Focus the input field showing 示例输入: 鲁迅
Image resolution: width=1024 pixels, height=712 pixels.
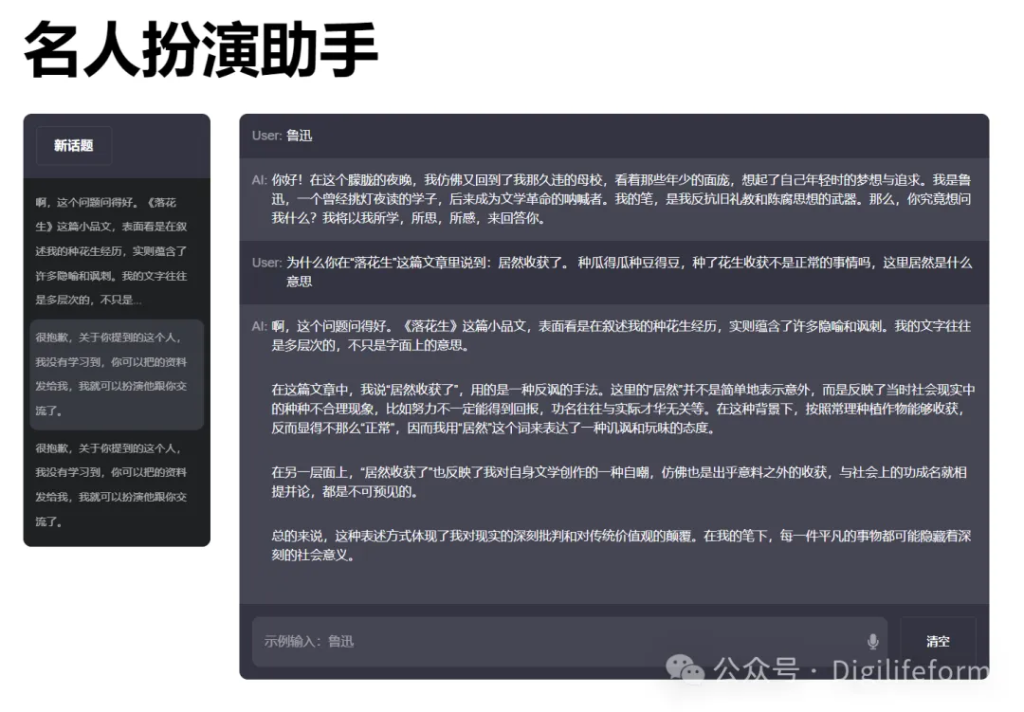pos(560,641)
